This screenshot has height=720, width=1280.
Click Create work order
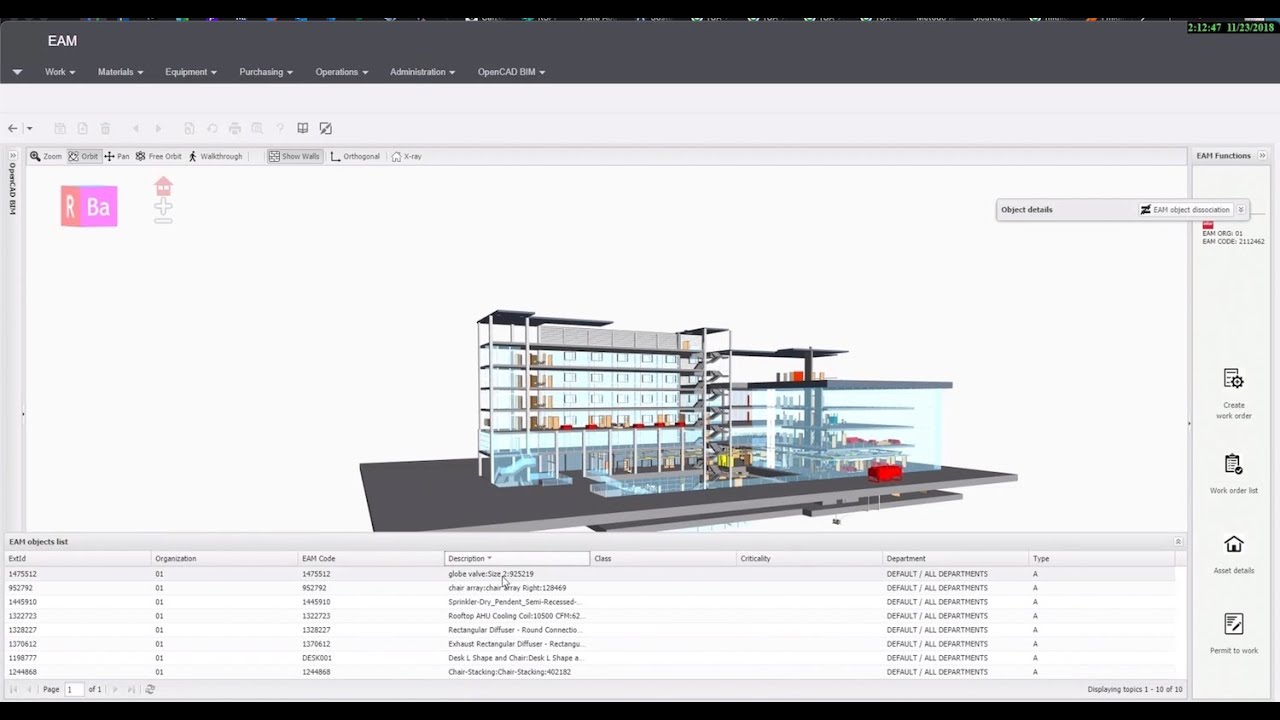pyautogui.click(x=1234, y=394)
